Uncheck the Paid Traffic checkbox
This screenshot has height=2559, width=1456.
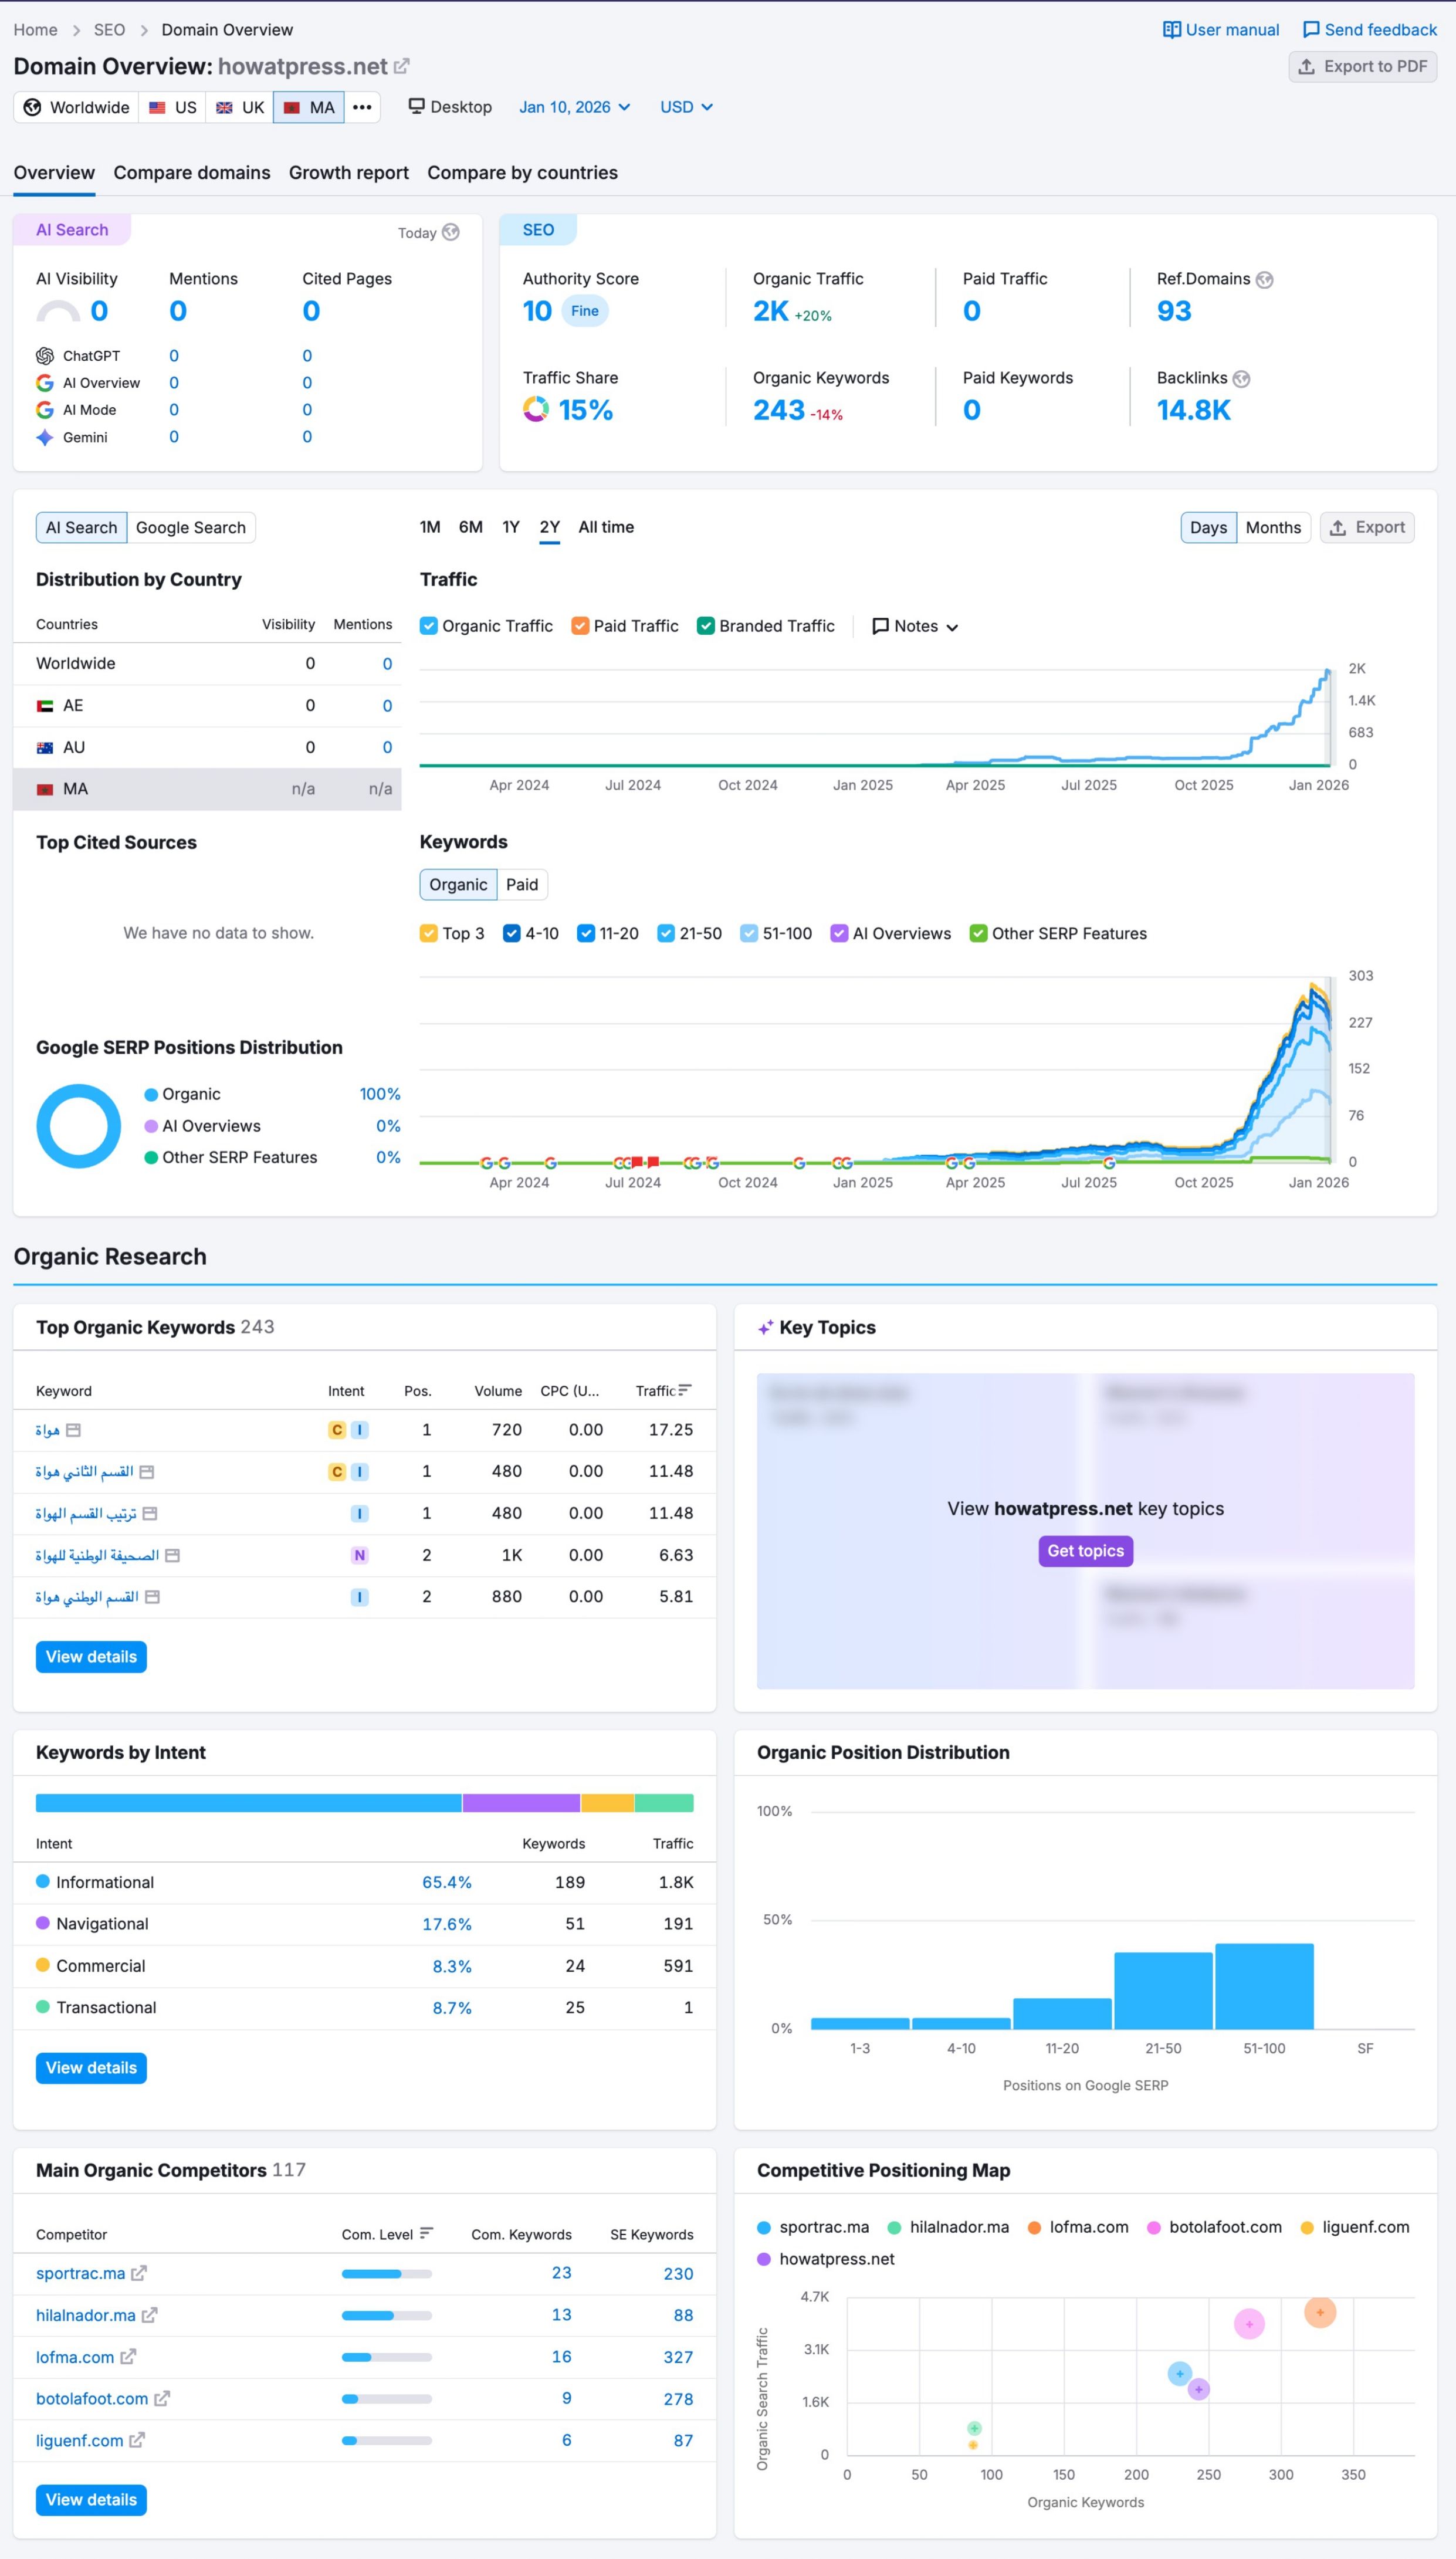pyautogui.click(x=580, y=626)
